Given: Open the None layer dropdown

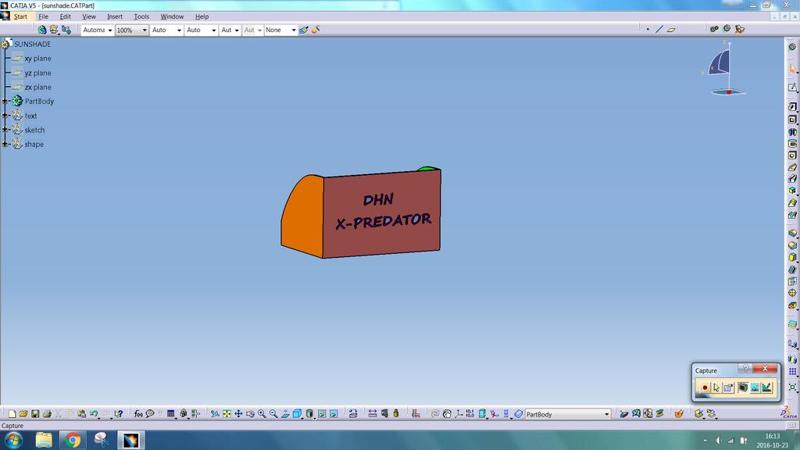Looking at the screenshot, I should [x=293, y=30].
